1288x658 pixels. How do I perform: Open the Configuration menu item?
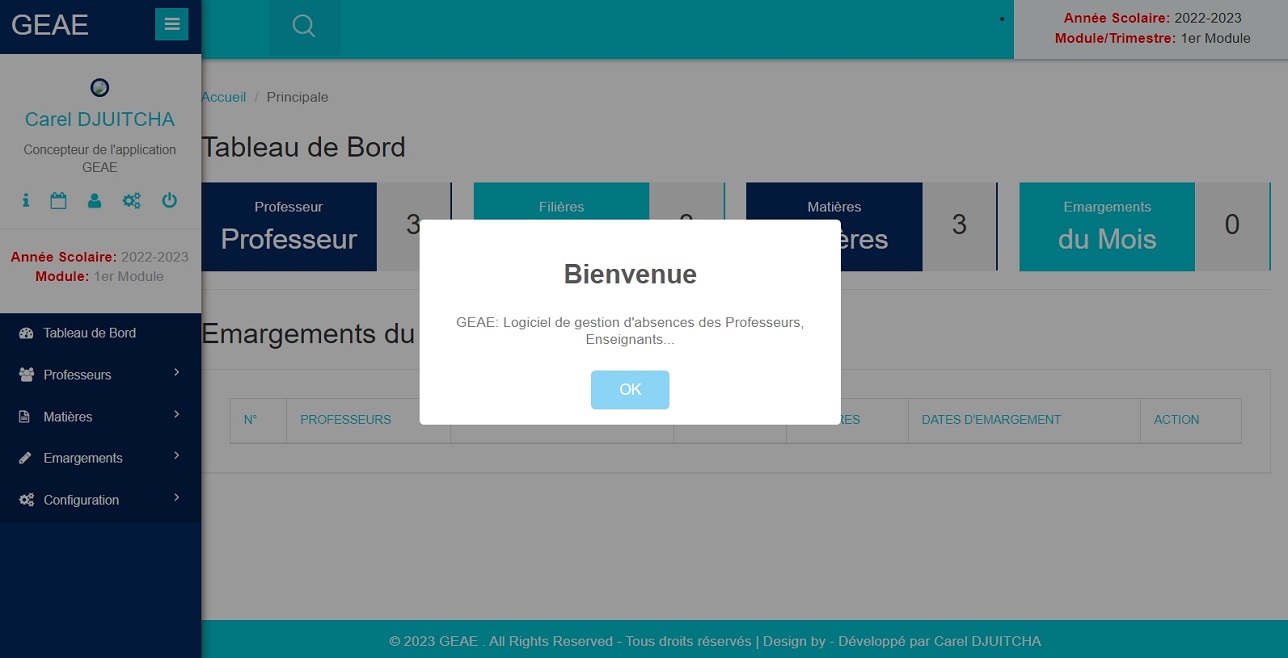(81, 500)
